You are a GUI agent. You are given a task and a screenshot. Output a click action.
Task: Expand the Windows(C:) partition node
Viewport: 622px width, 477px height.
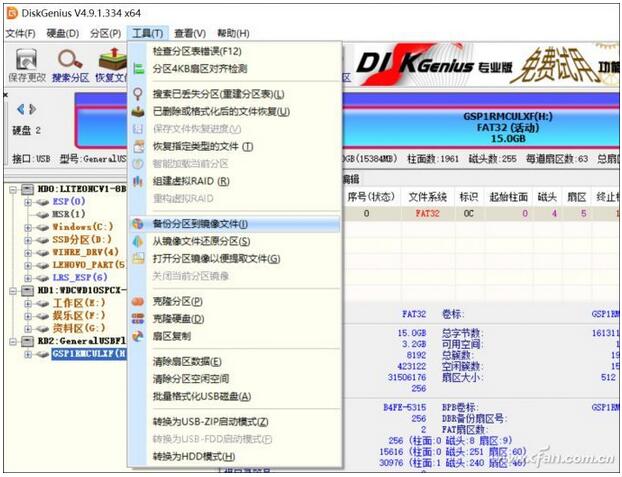[x=28, y=227]
